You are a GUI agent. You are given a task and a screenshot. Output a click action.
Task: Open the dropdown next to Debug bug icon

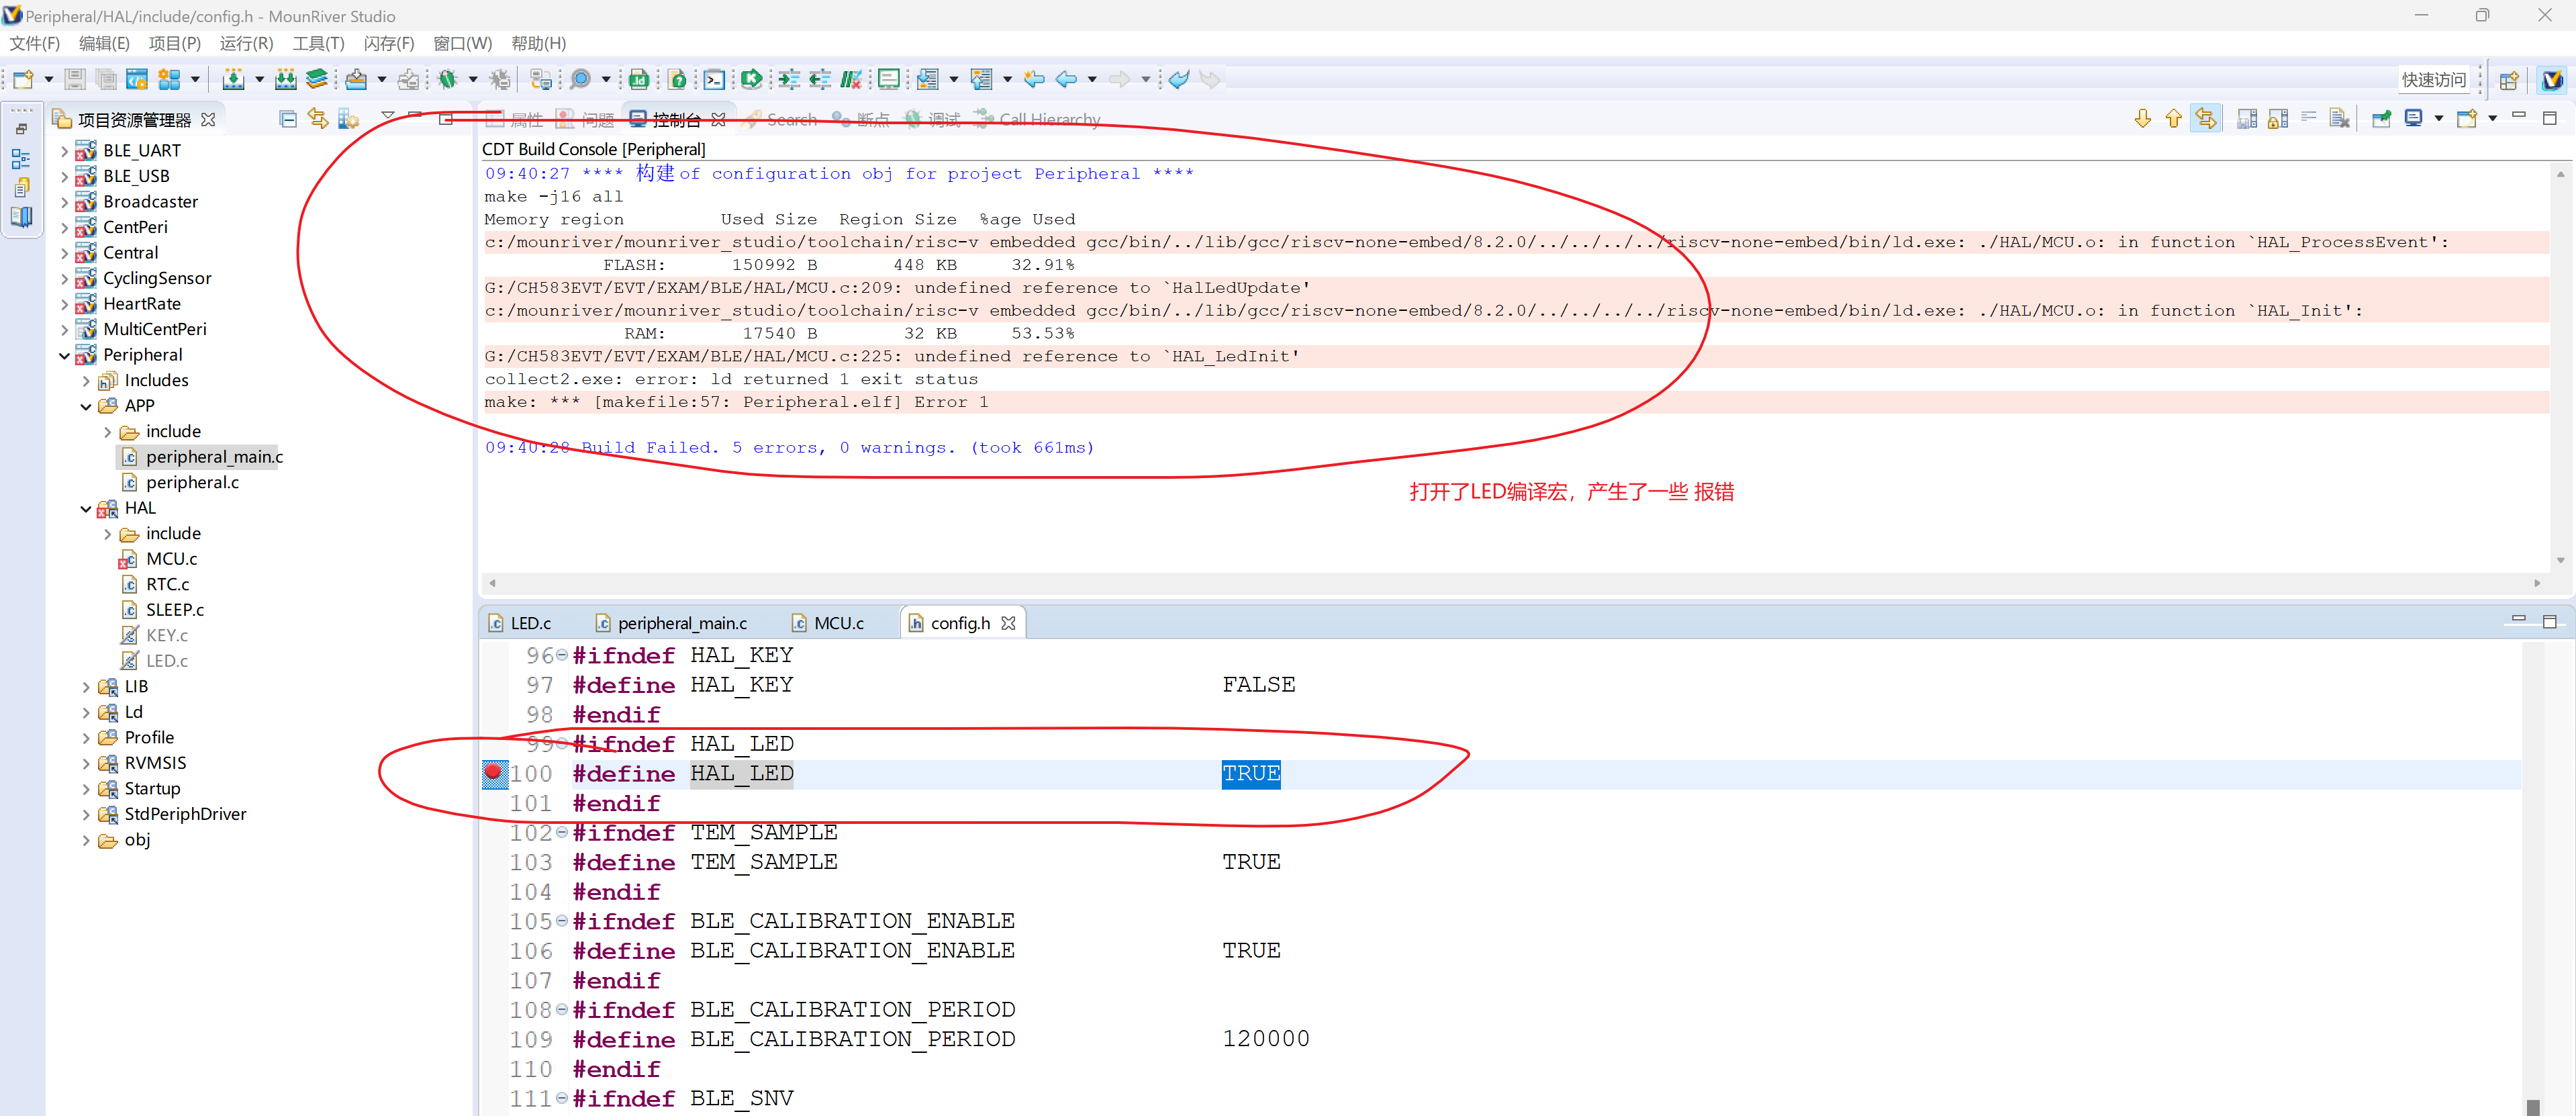[x=473, y=79]
